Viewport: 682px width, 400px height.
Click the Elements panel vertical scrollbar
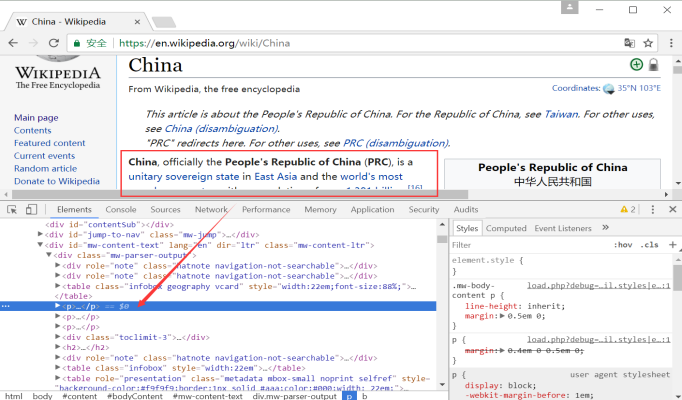click(442, 239)
